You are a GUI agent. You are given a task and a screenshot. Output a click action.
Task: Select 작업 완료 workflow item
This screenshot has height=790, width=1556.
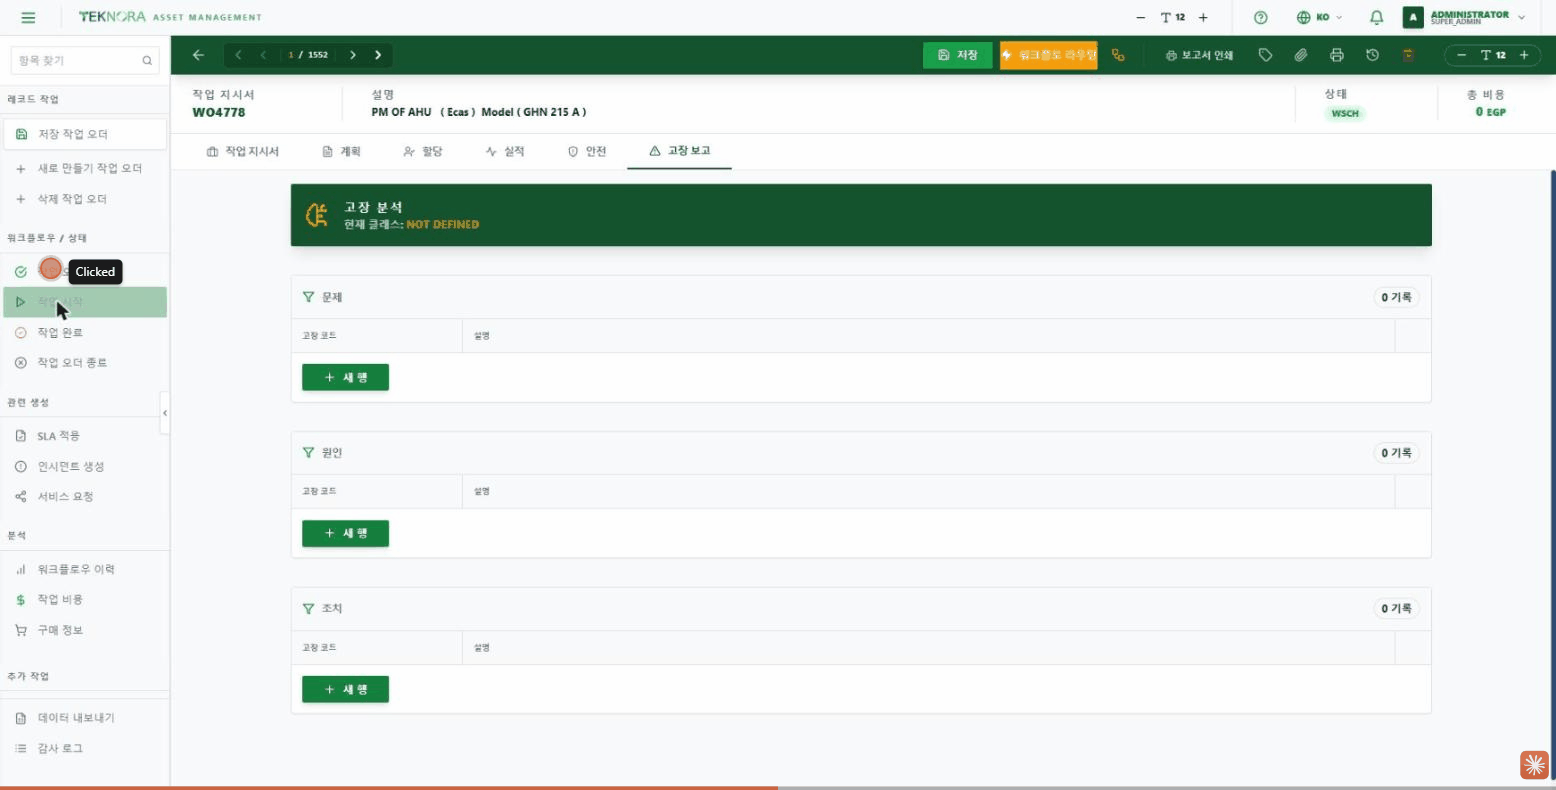[x=85, y=332]
